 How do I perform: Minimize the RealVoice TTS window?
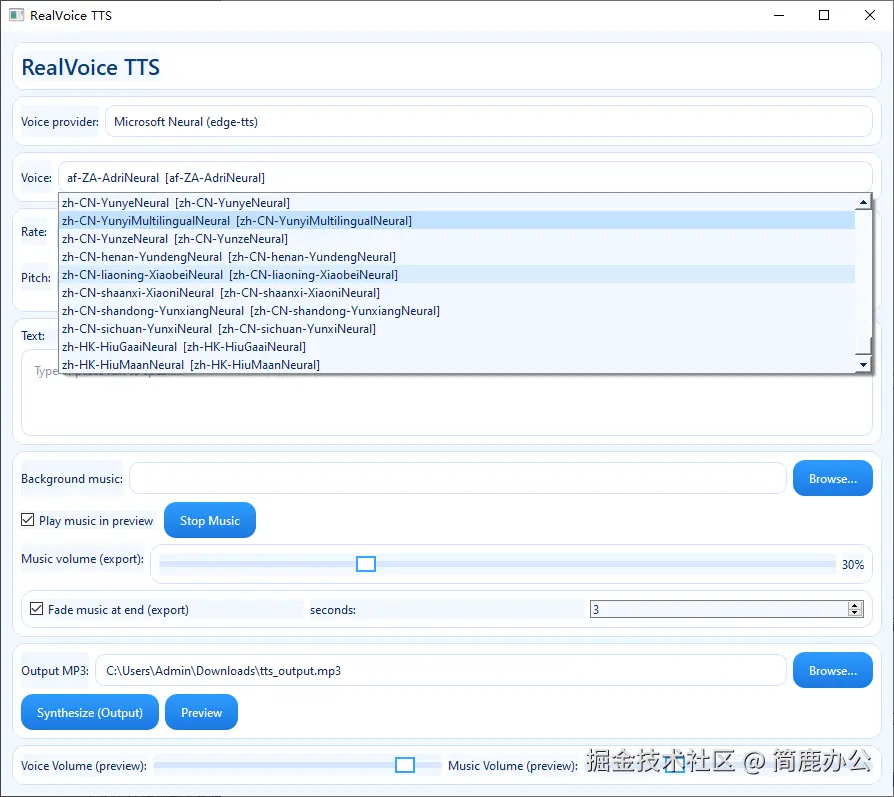pos(779,15)
